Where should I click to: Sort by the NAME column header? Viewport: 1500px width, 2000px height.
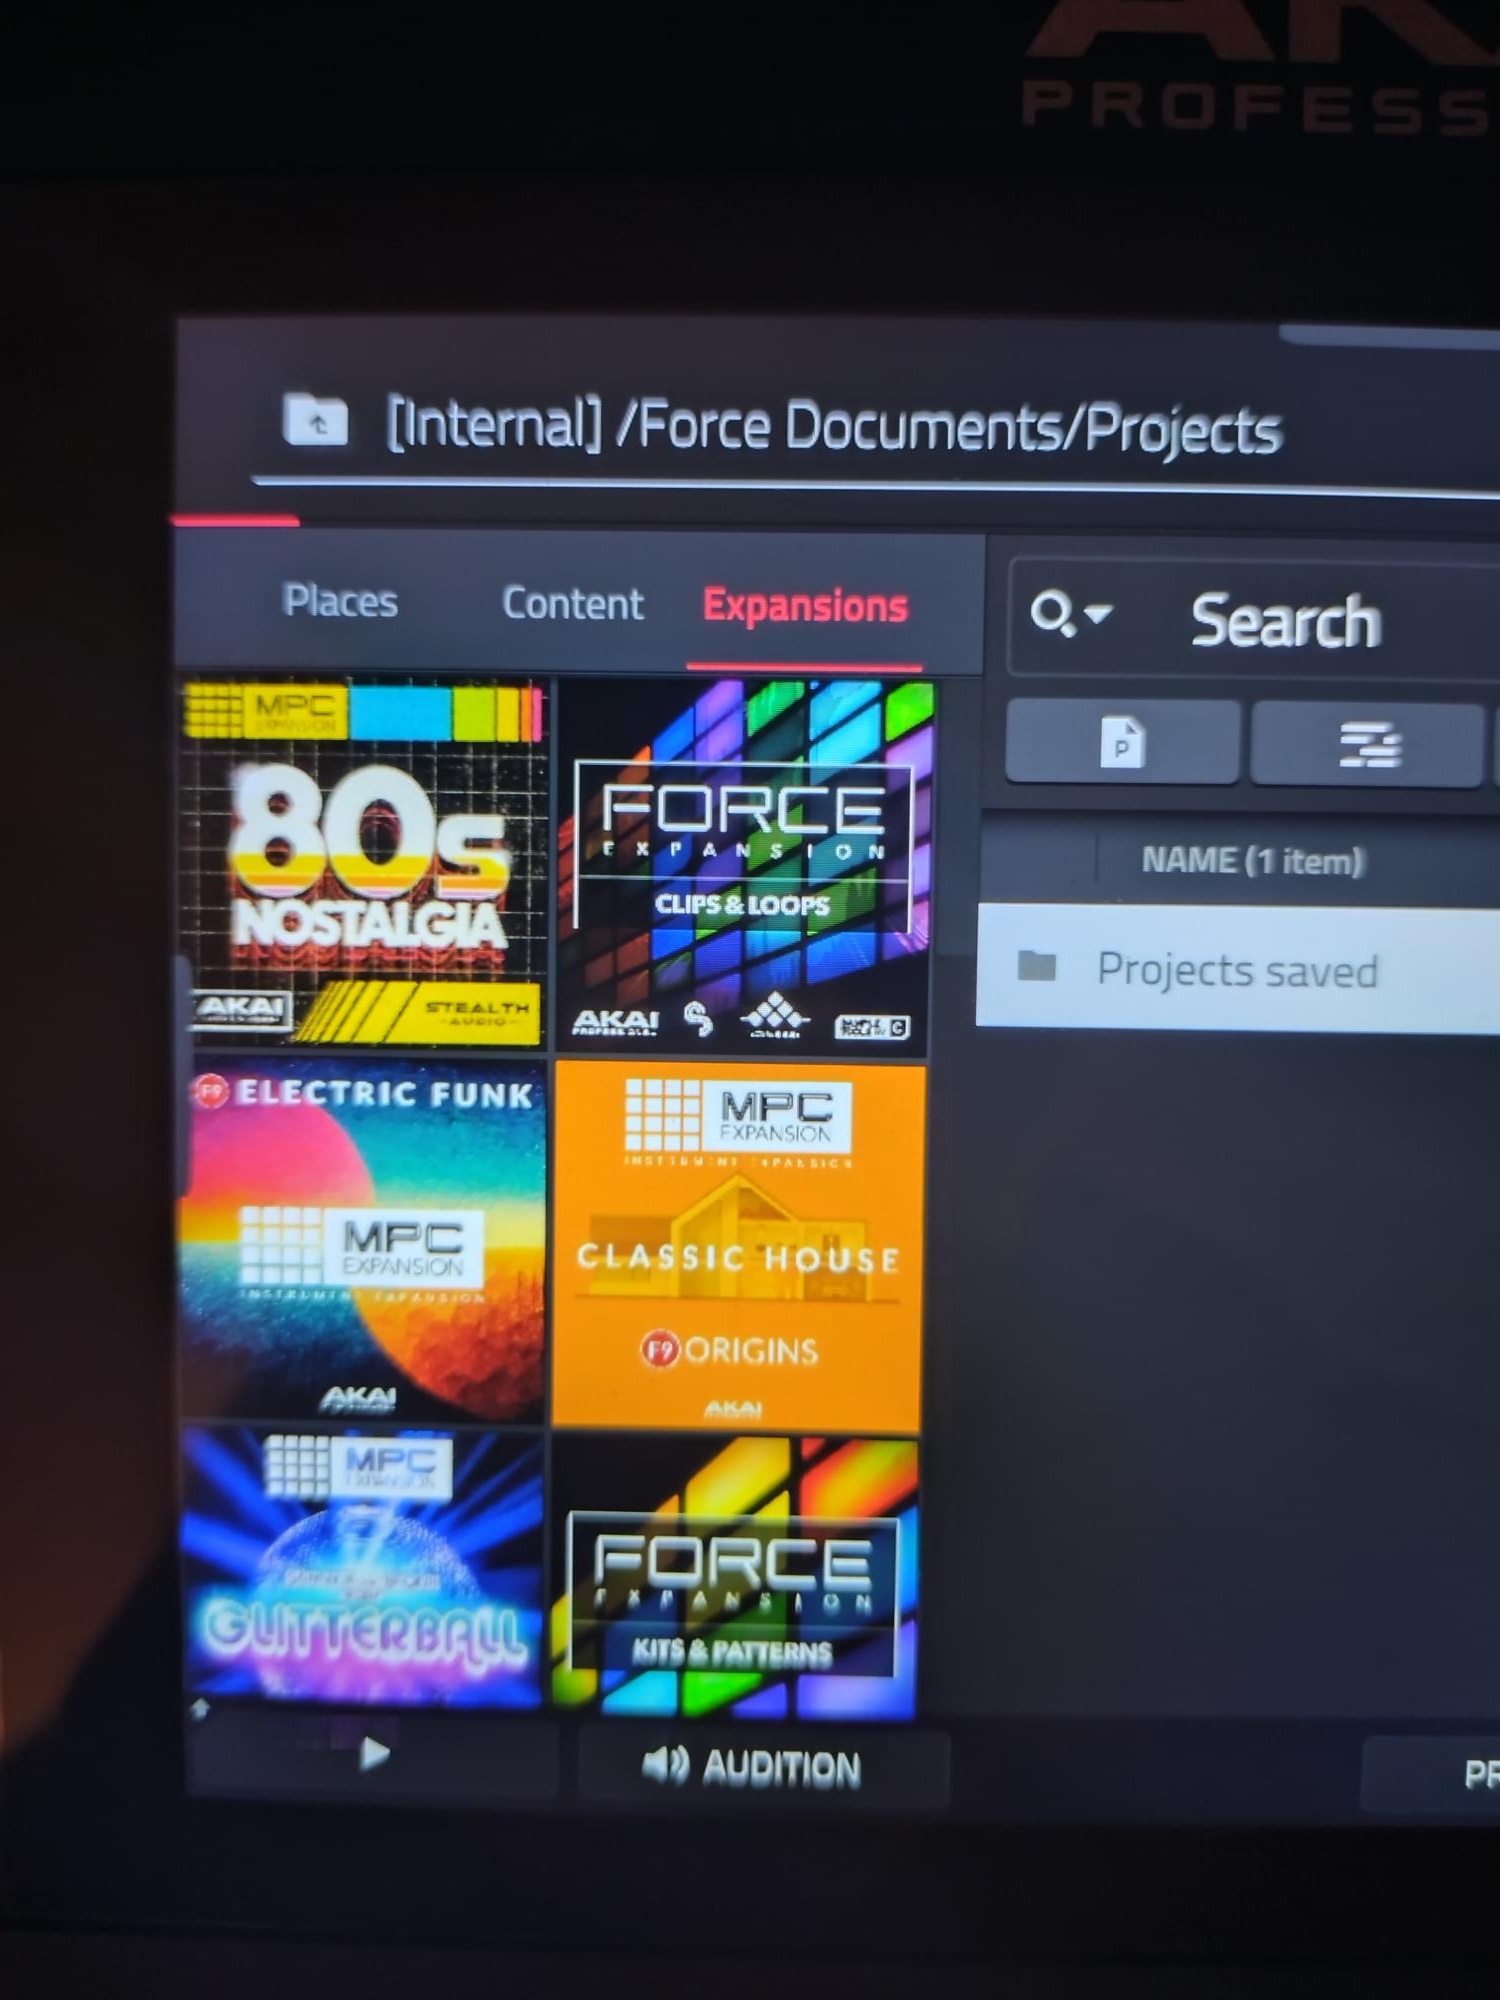point(1252,861)
